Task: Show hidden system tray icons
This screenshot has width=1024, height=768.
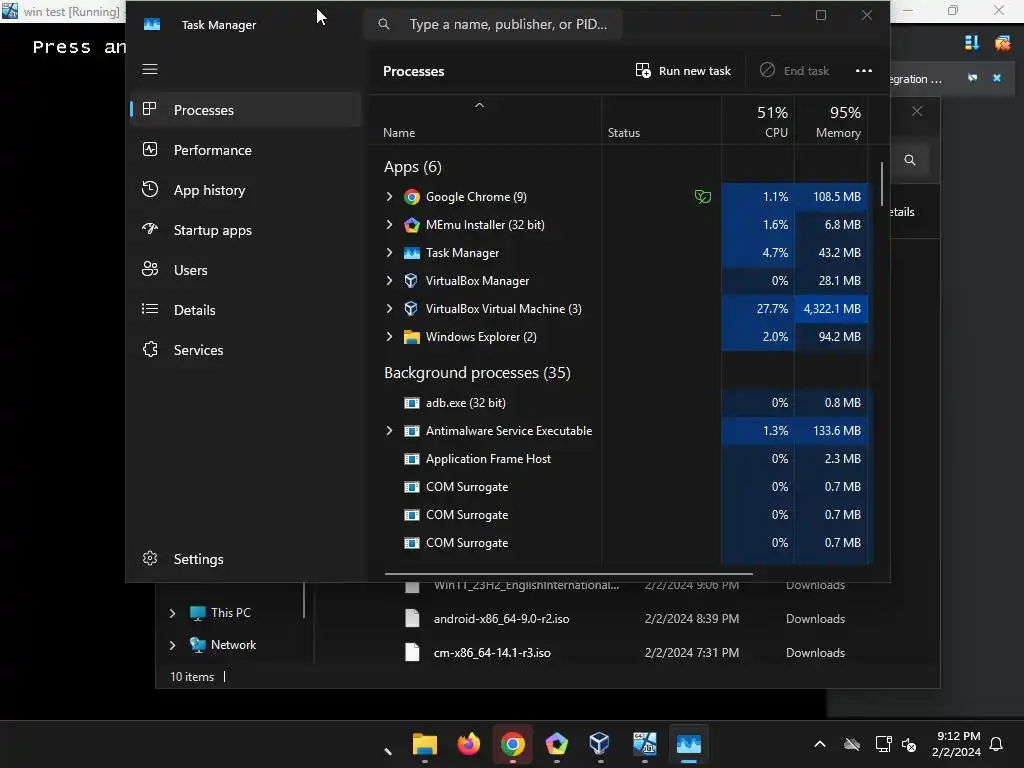Action: [820, 744]
